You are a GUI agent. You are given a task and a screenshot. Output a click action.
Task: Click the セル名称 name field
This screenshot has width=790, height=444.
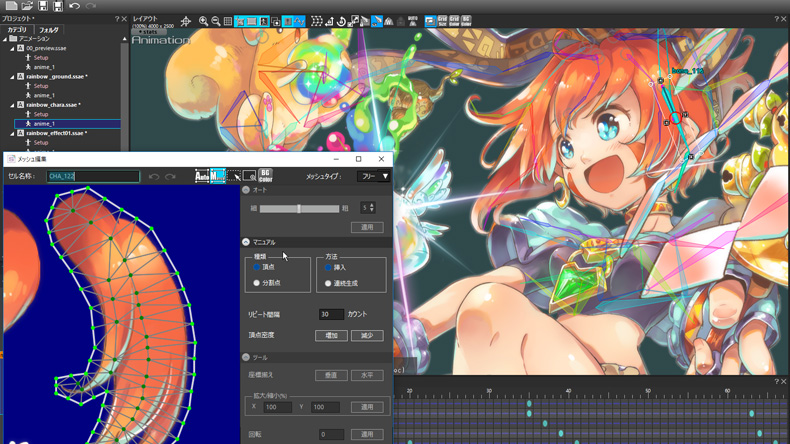[x=93, y=176]
